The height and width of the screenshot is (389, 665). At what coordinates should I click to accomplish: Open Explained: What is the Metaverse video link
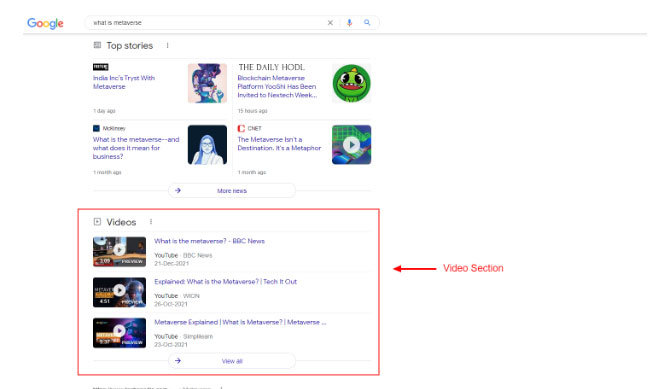click(x=226, y=282)
